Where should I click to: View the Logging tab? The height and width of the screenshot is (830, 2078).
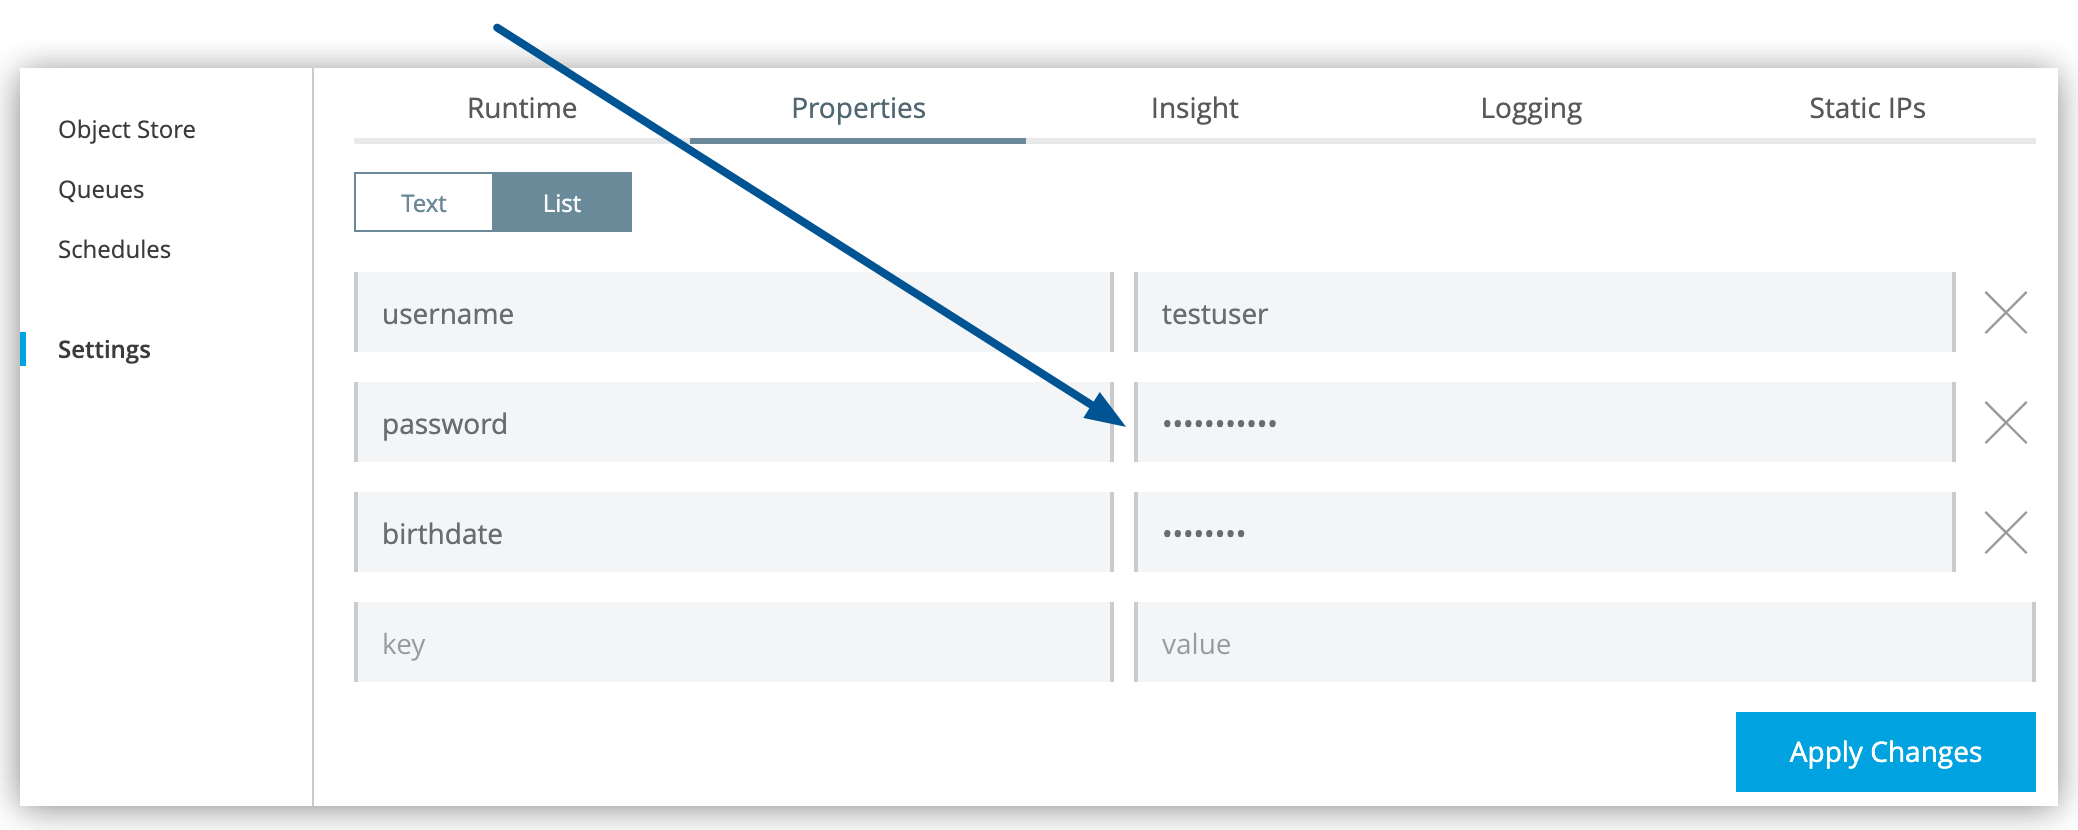(1530, 108)
